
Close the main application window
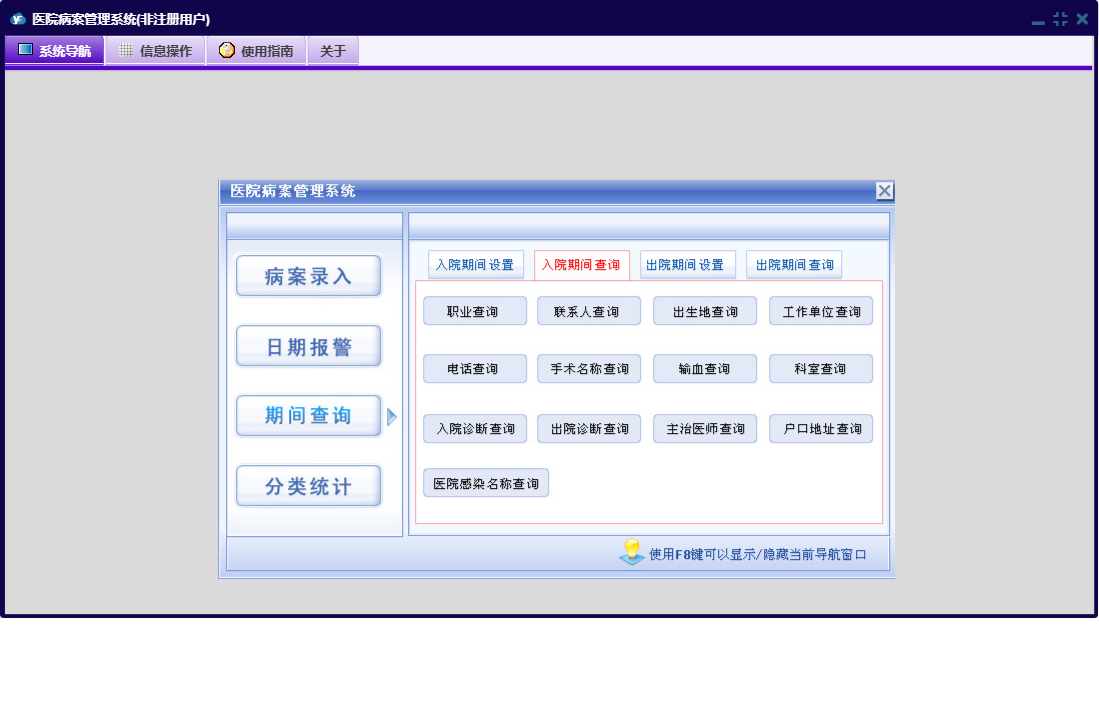pos(1082,19)
